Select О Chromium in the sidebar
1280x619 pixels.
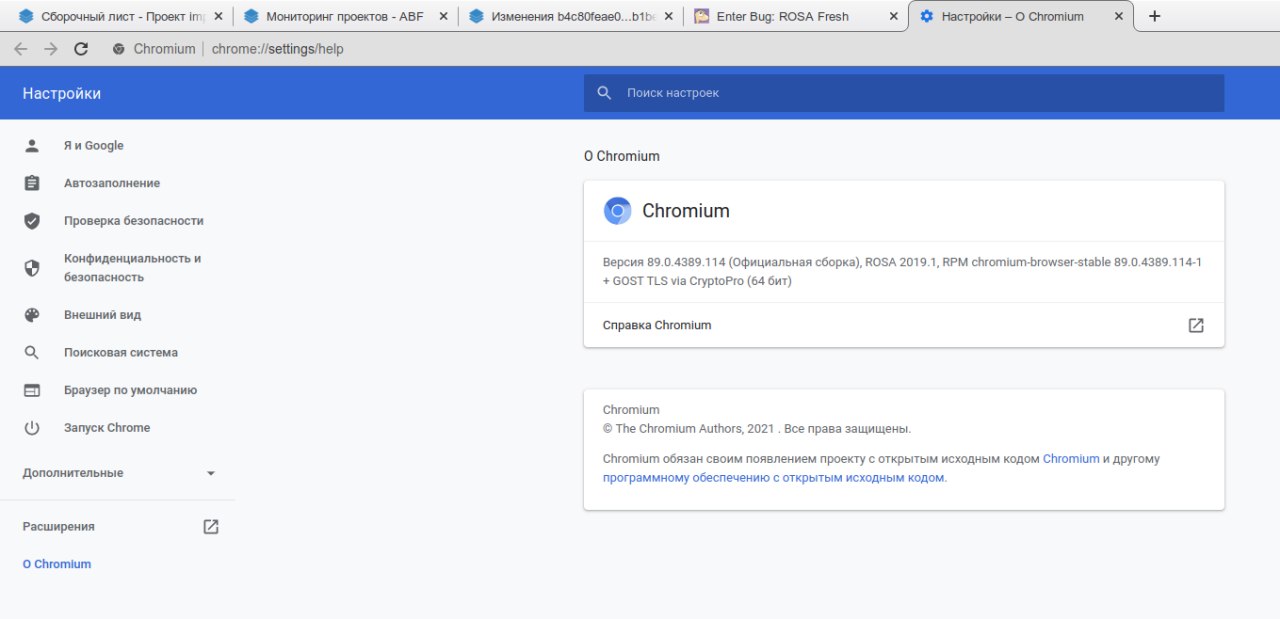[x=57, y=564]
